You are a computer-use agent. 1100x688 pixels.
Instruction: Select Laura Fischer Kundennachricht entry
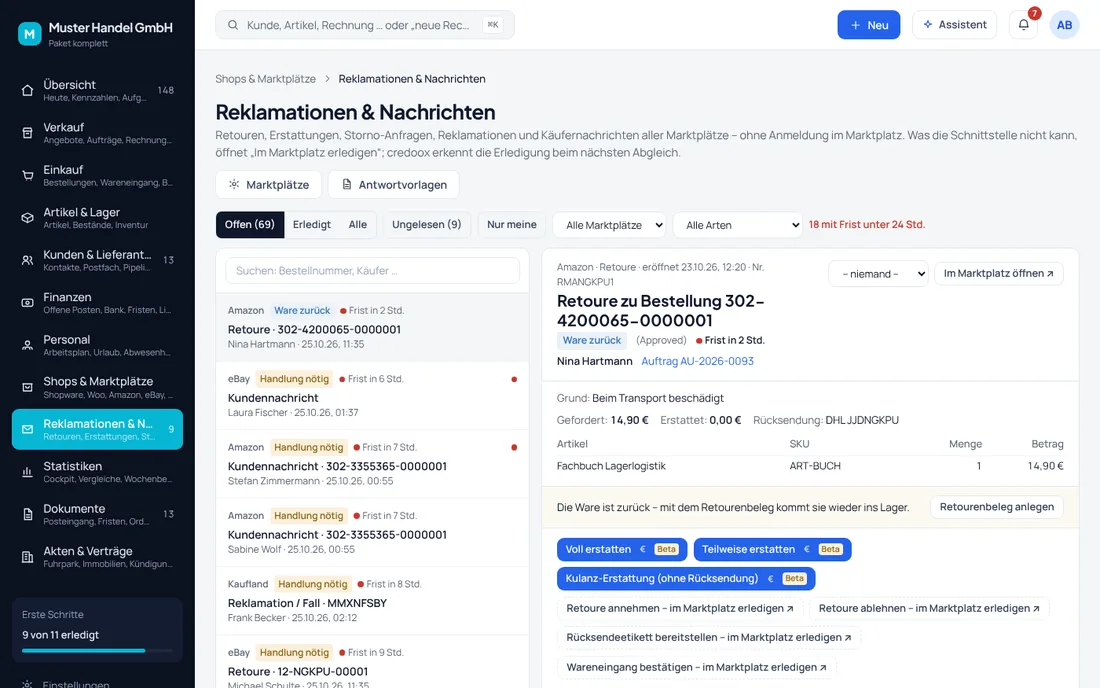(373, 396)
